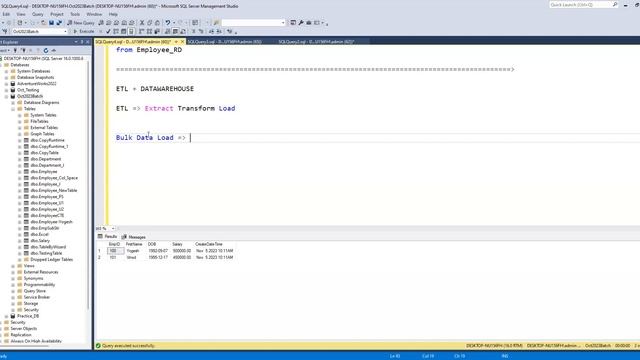Select the dbo.CopyTable tree item

click(44, 153)
